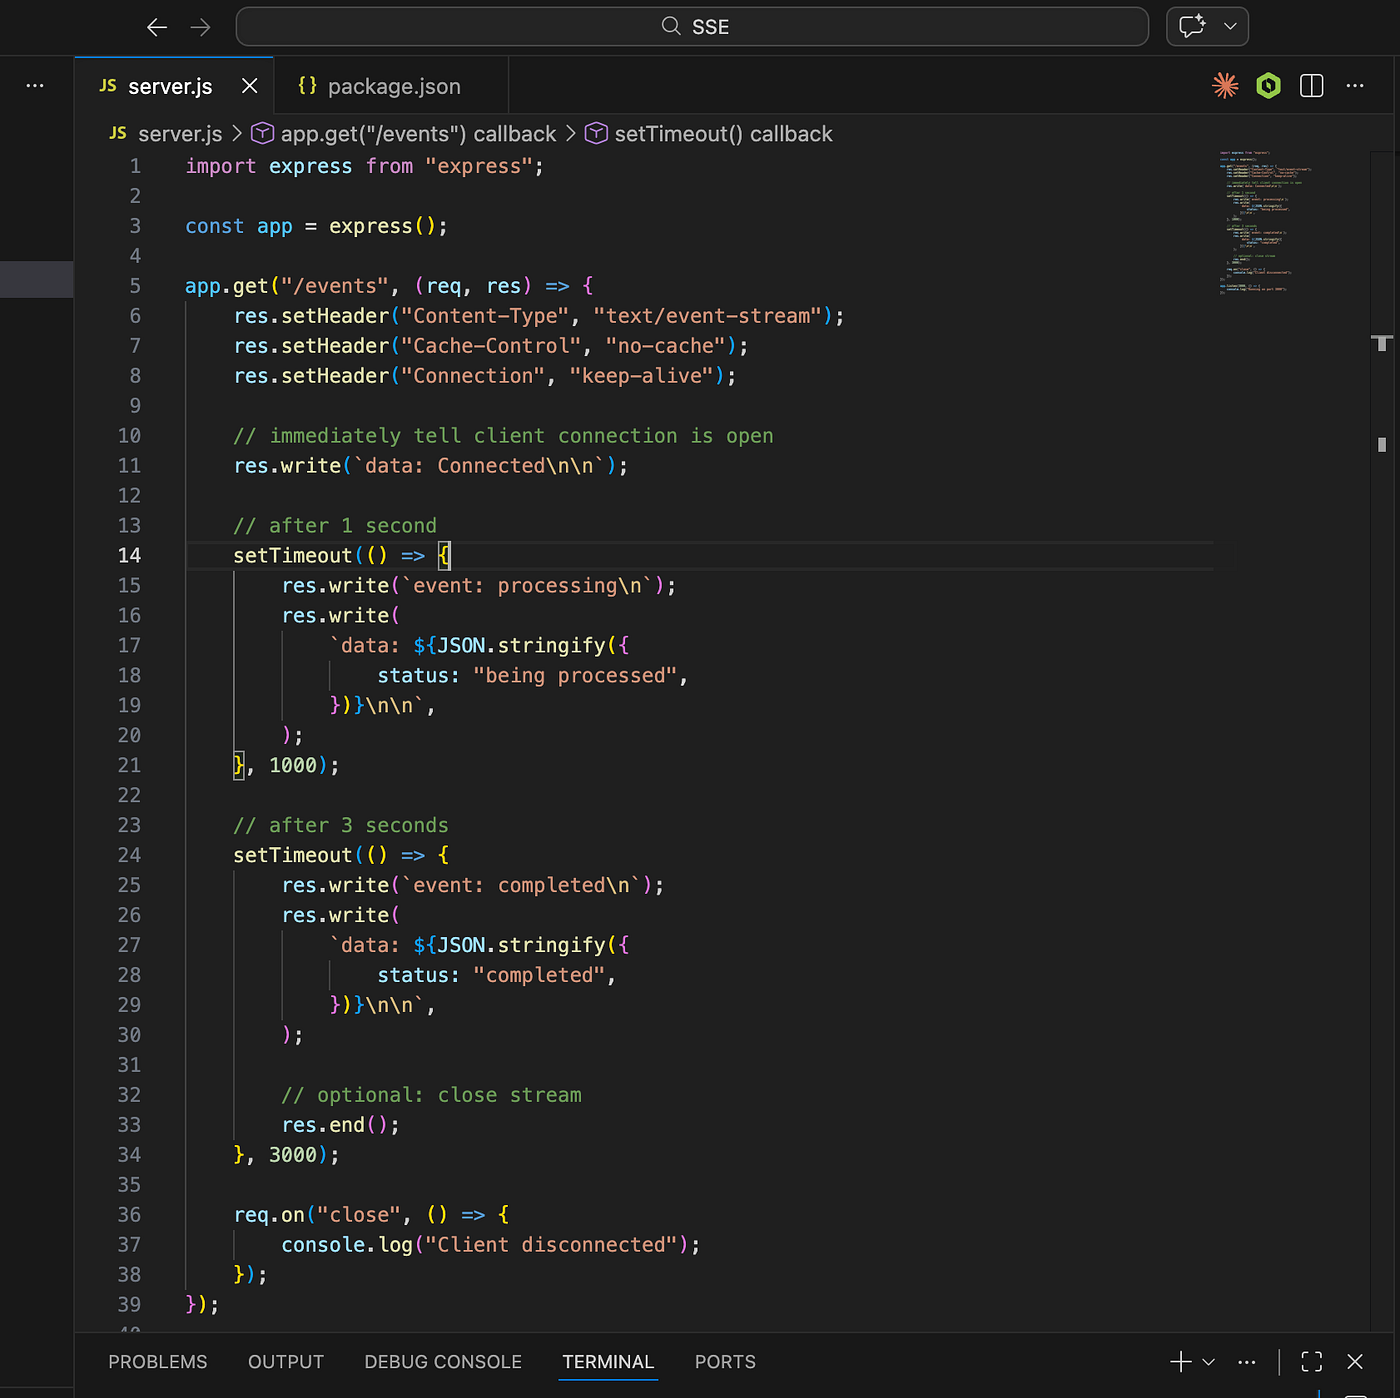Click "text/event-stream" string on line 6
This screenshot has height=1398, width=1400.
pos(707,316)
